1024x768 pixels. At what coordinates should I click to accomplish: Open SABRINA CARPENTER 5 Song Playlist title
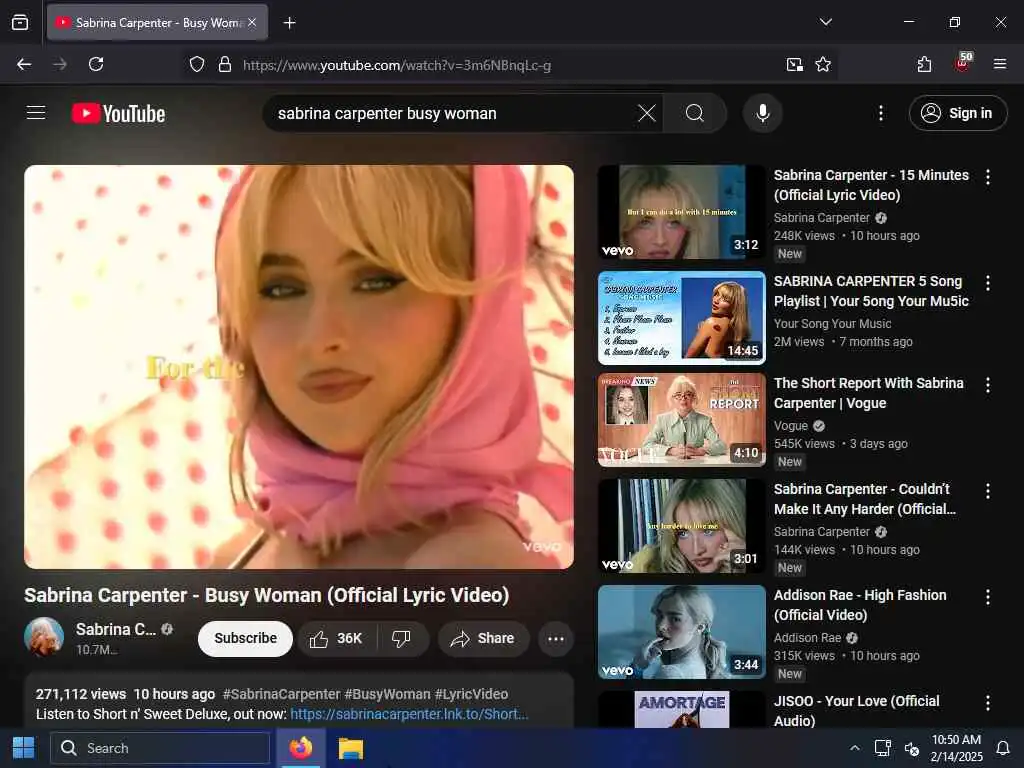point(871,291)
